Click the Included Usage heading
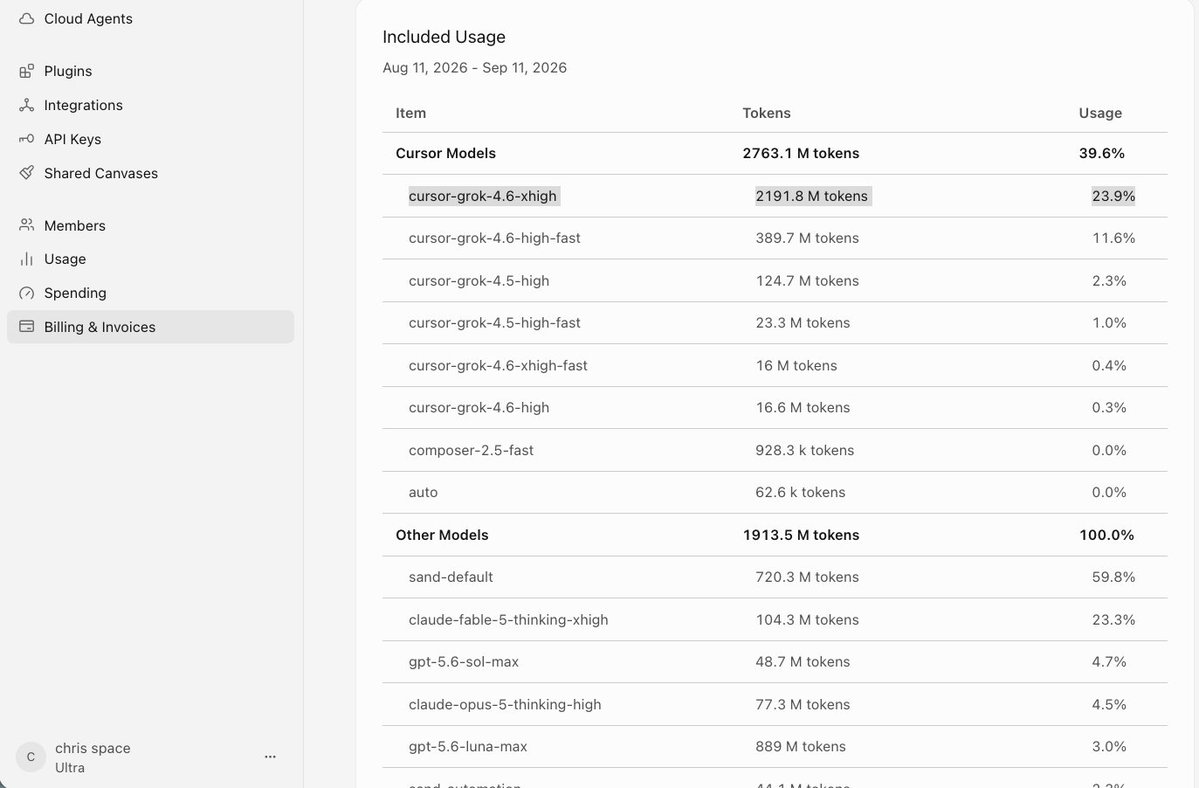Image resolution: width=1199 pixels, height=788 pixels. [444, 37]
